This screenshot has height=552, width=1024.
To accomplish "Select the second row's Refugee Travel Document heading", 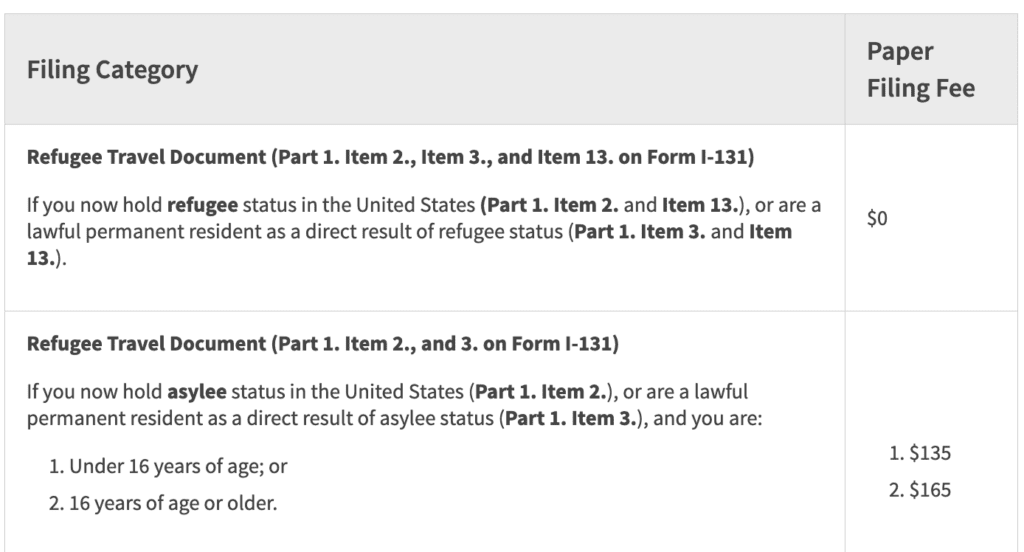I will click(x=323, y=345).
